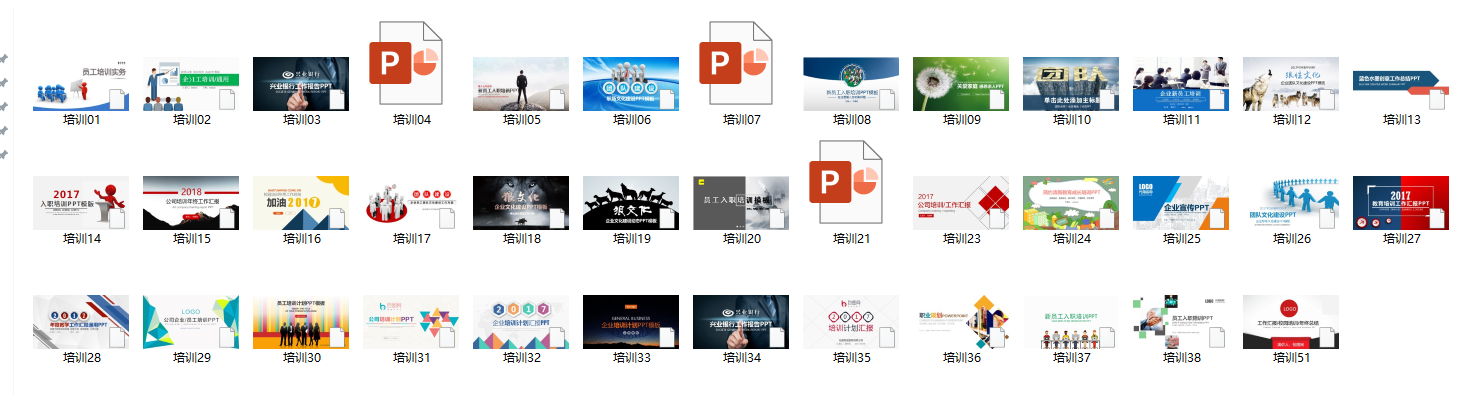Choose the 培训36 thumbnail with orange diamonds

(961, 322)
